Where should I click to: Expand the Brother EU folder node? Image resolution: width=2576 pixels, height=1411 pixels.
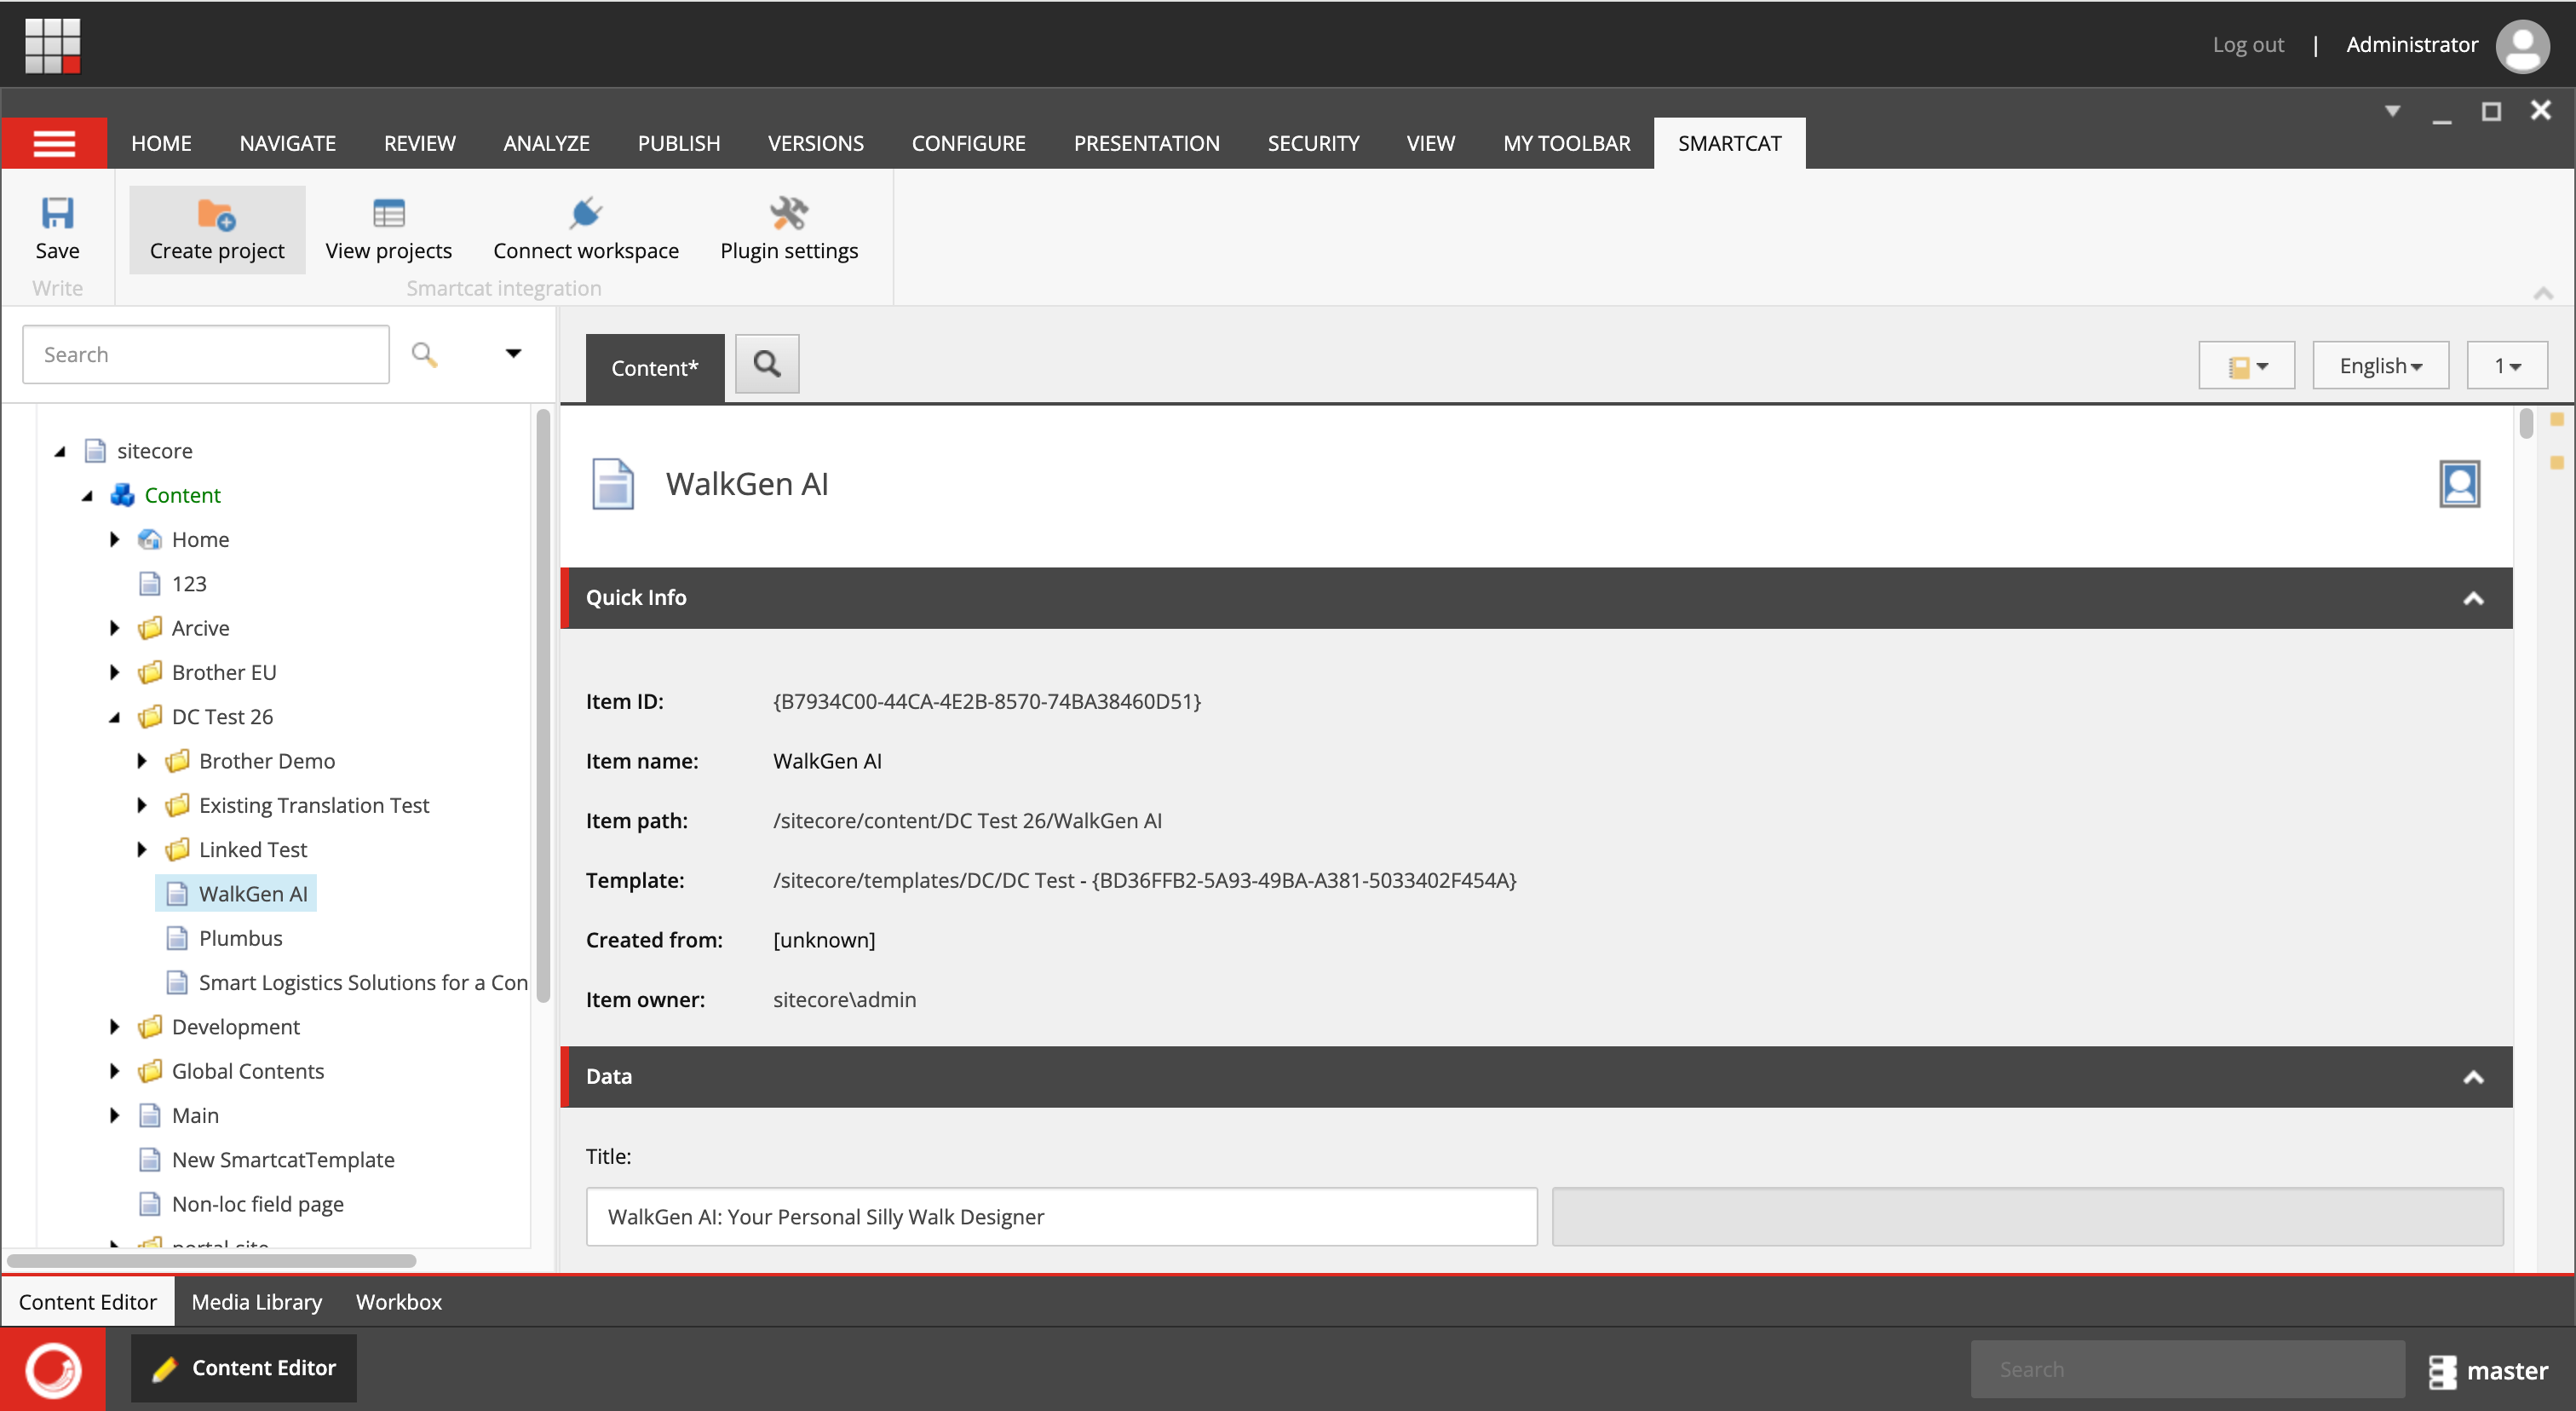(x=114, y=672)
